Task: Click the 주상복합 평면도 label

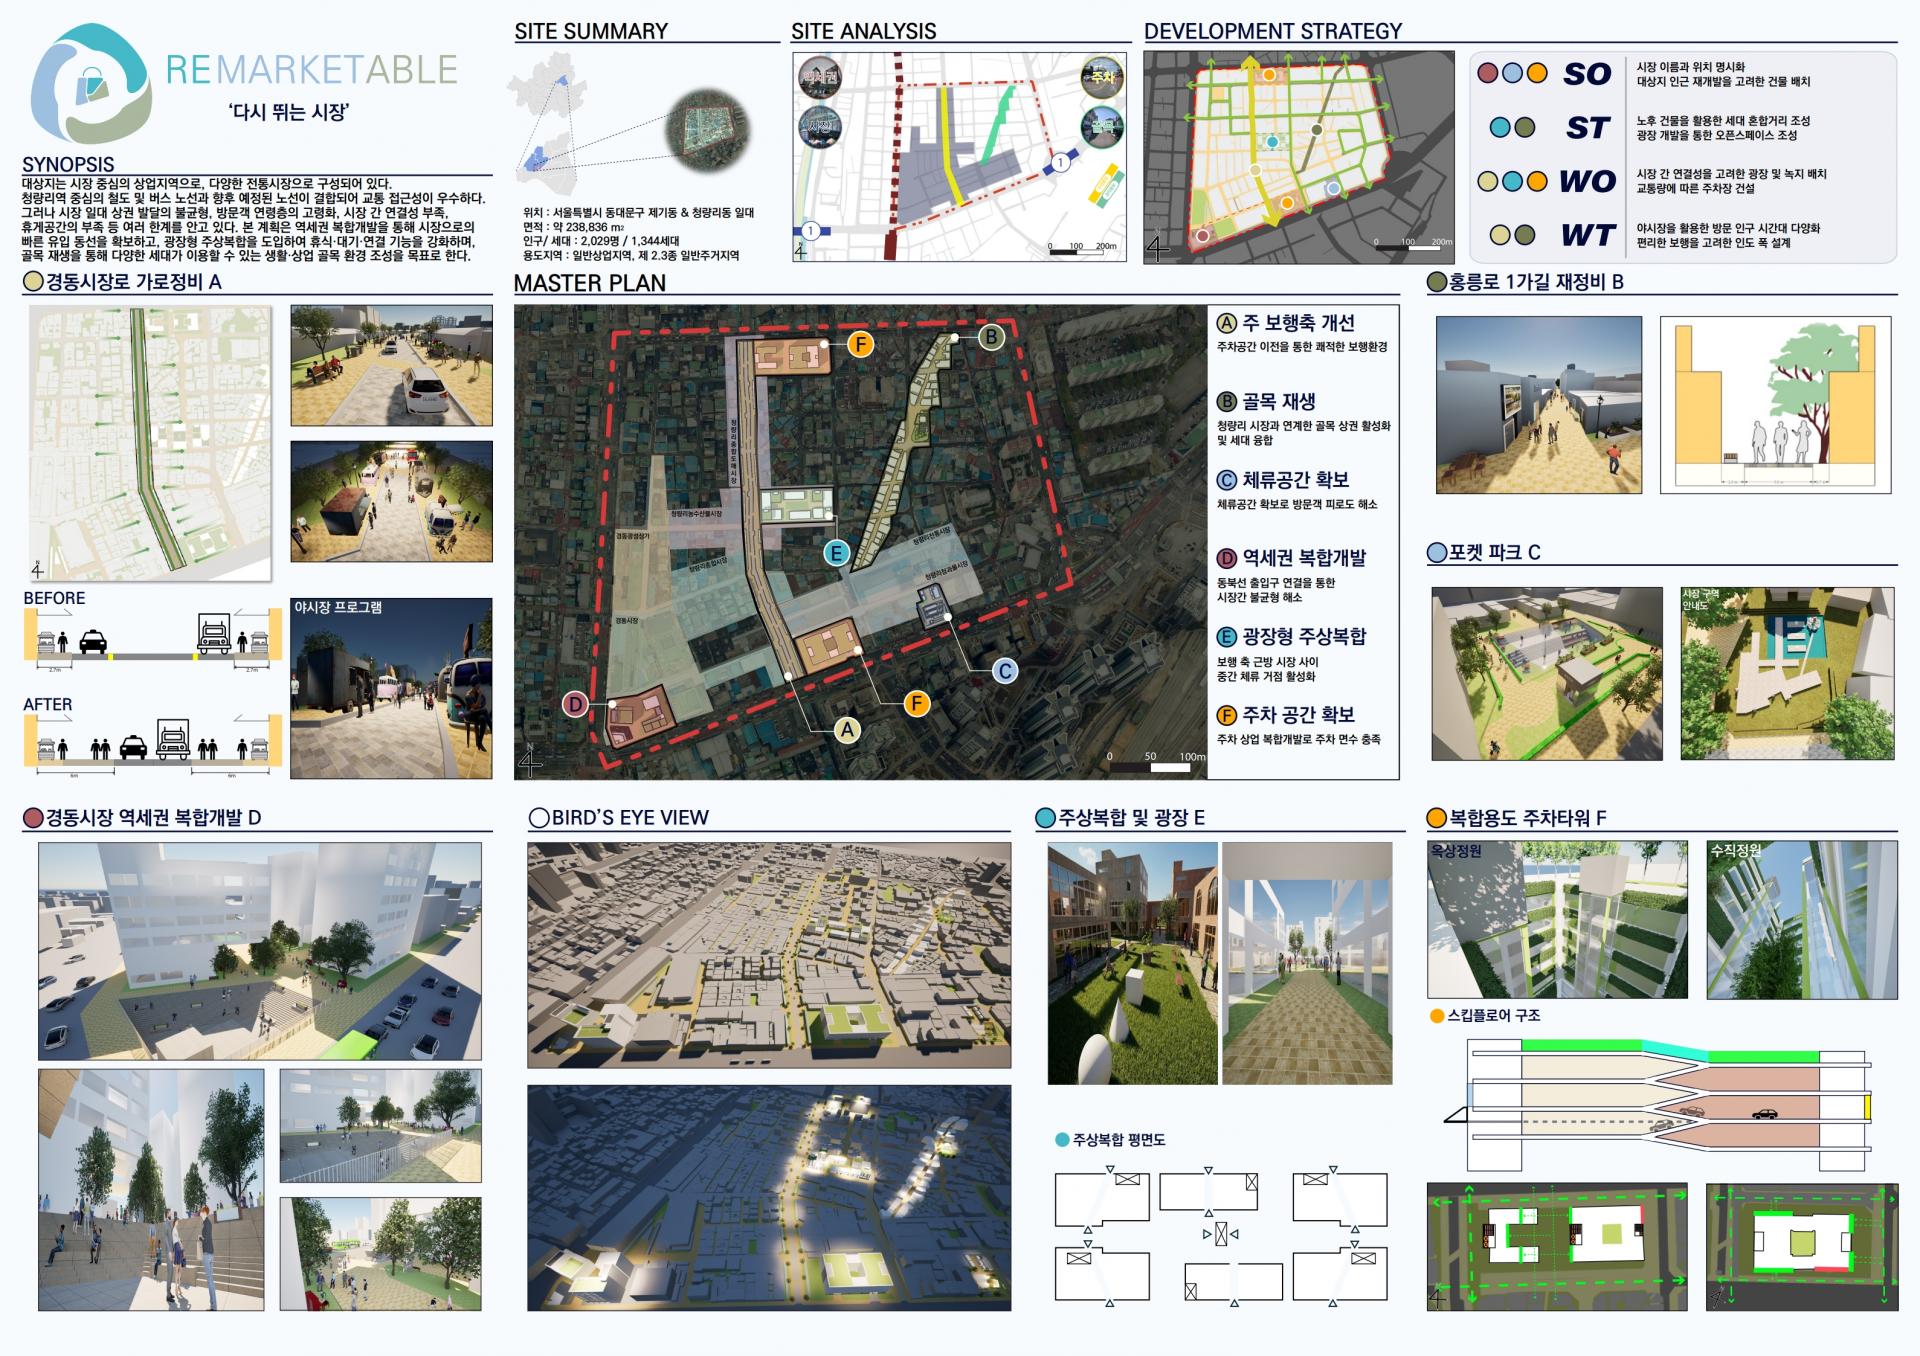Action: pyautogui.click(x=1119, y=1139)
